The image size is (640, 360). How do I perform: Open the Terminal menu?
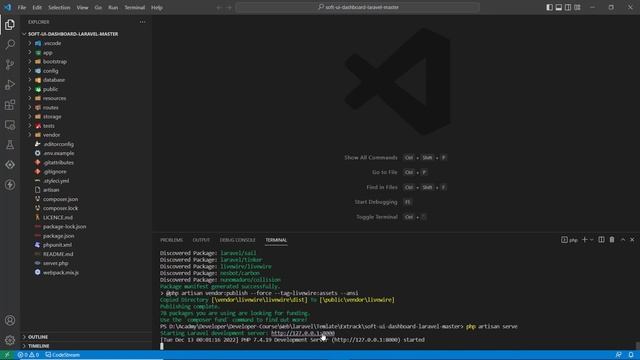coord(135,7)
